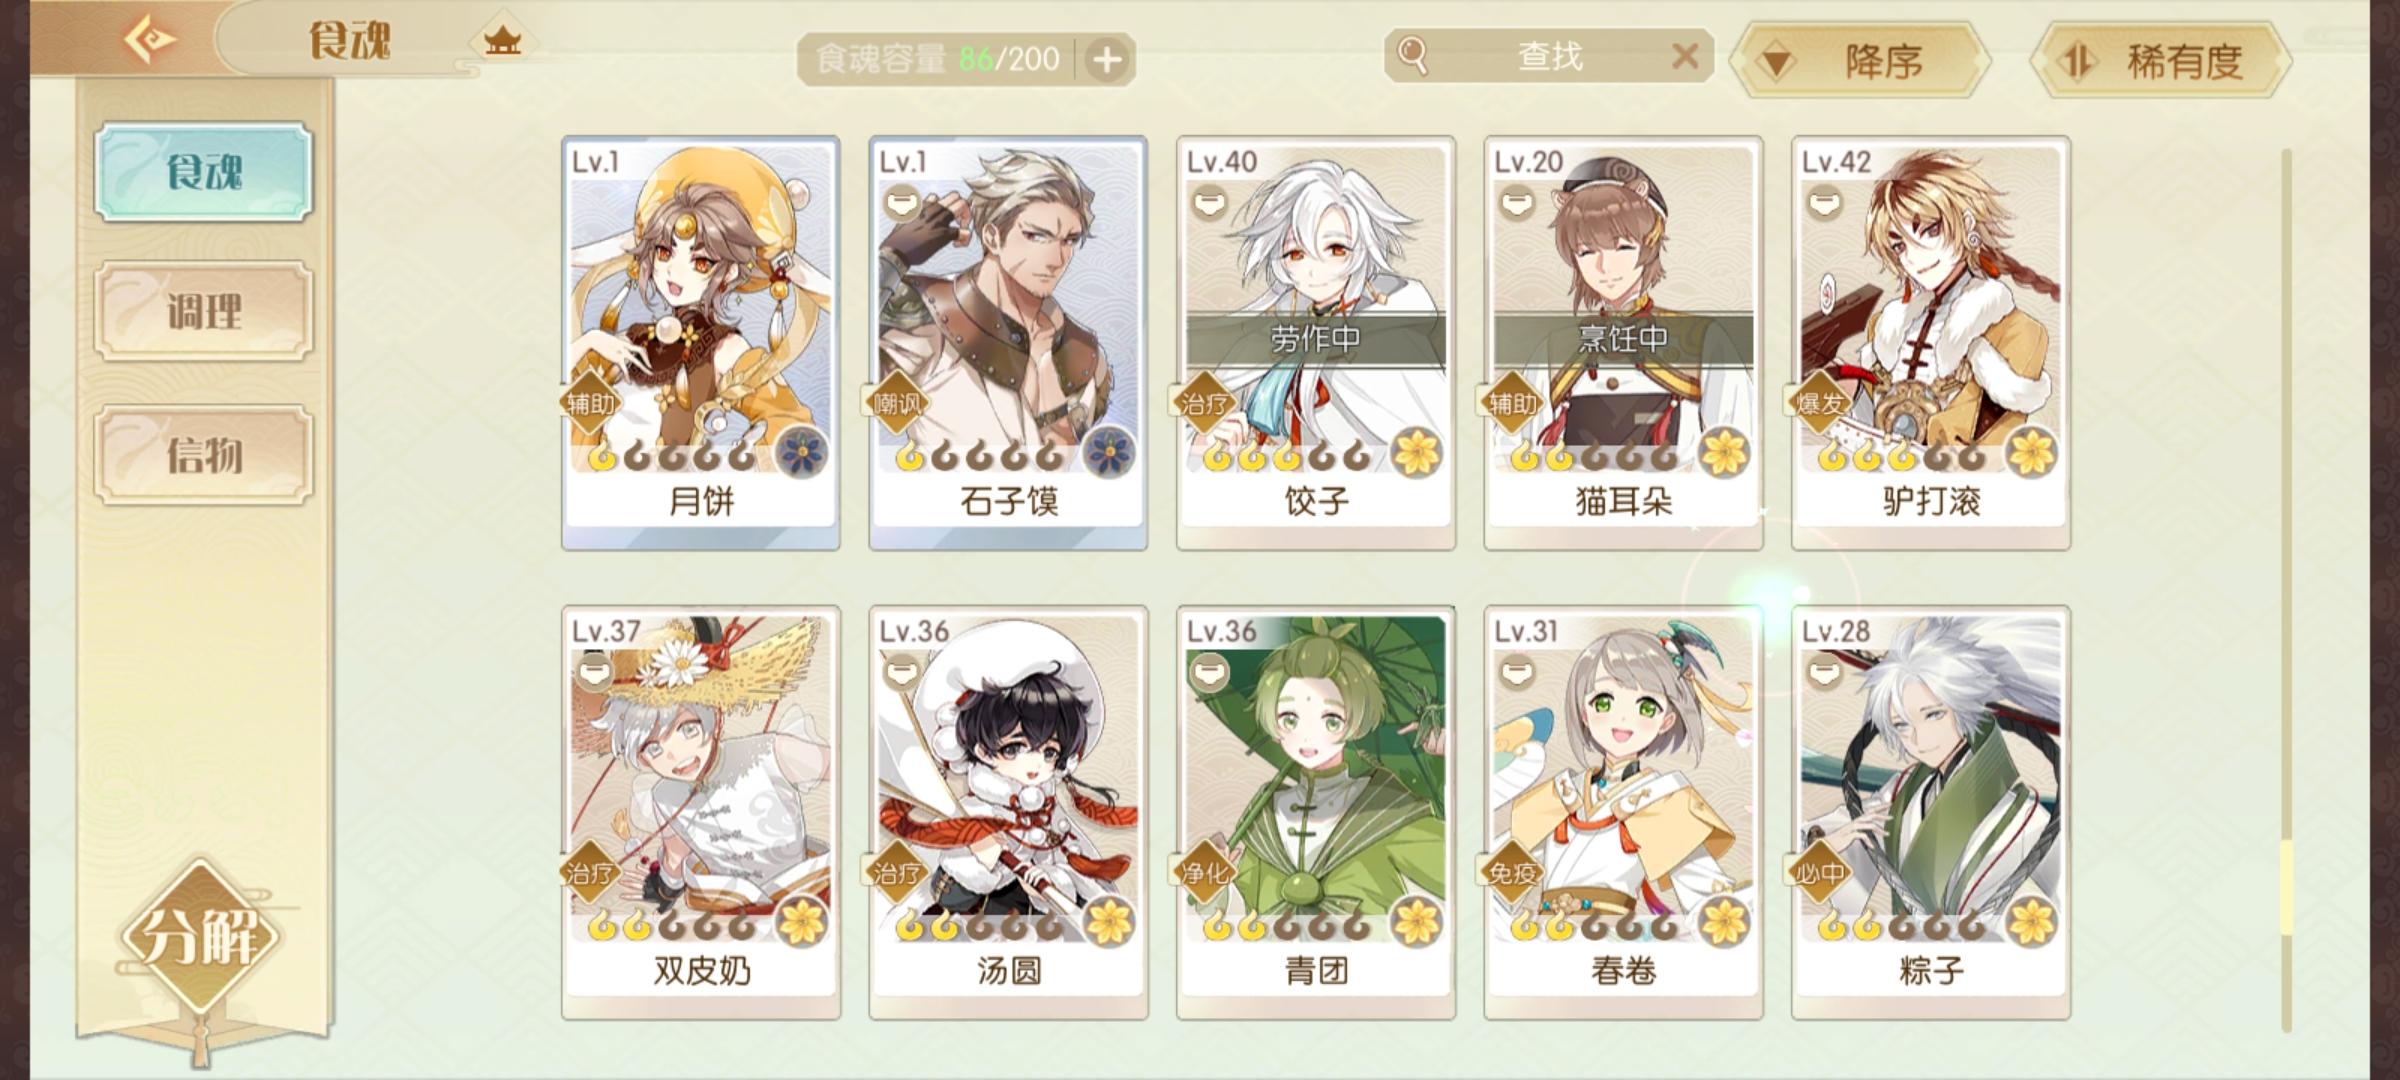Switch to the 信物 tab
Viewport: 2400px width, 1080px height.
pyautogui.click(x=204, y=455)
